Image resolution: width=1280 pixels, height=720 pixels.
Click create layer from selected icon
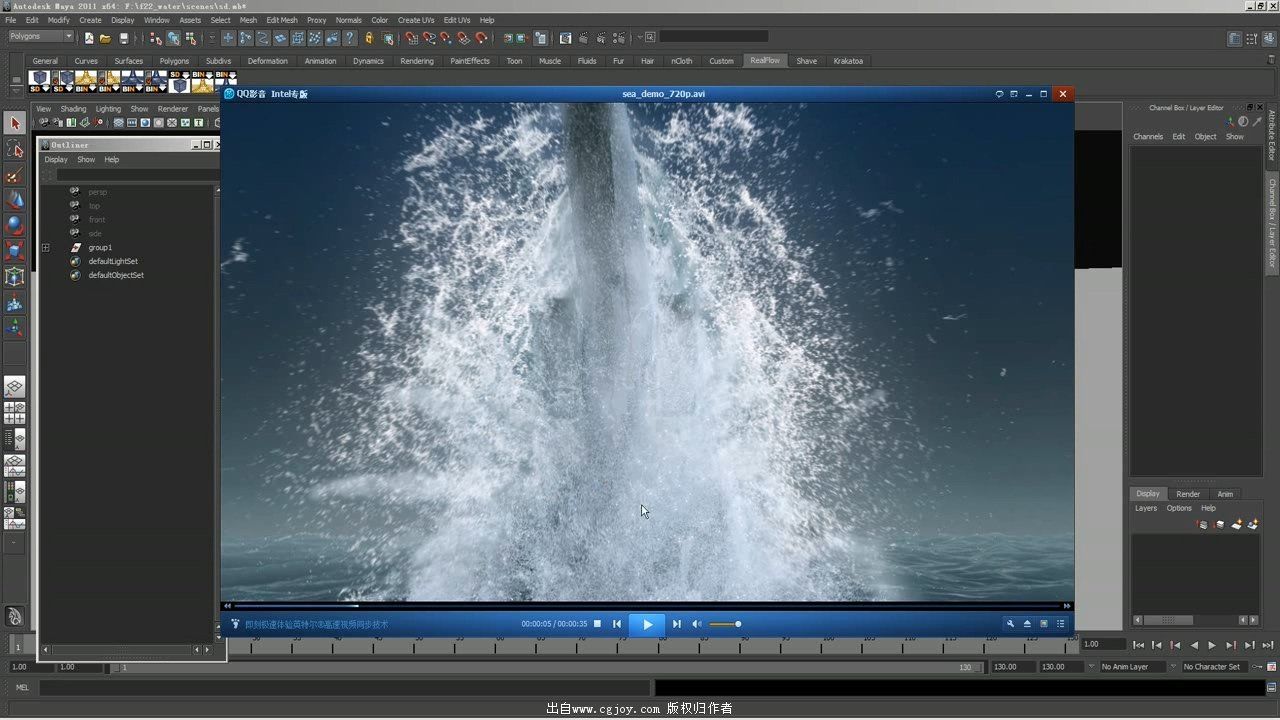coord(1252,524)
